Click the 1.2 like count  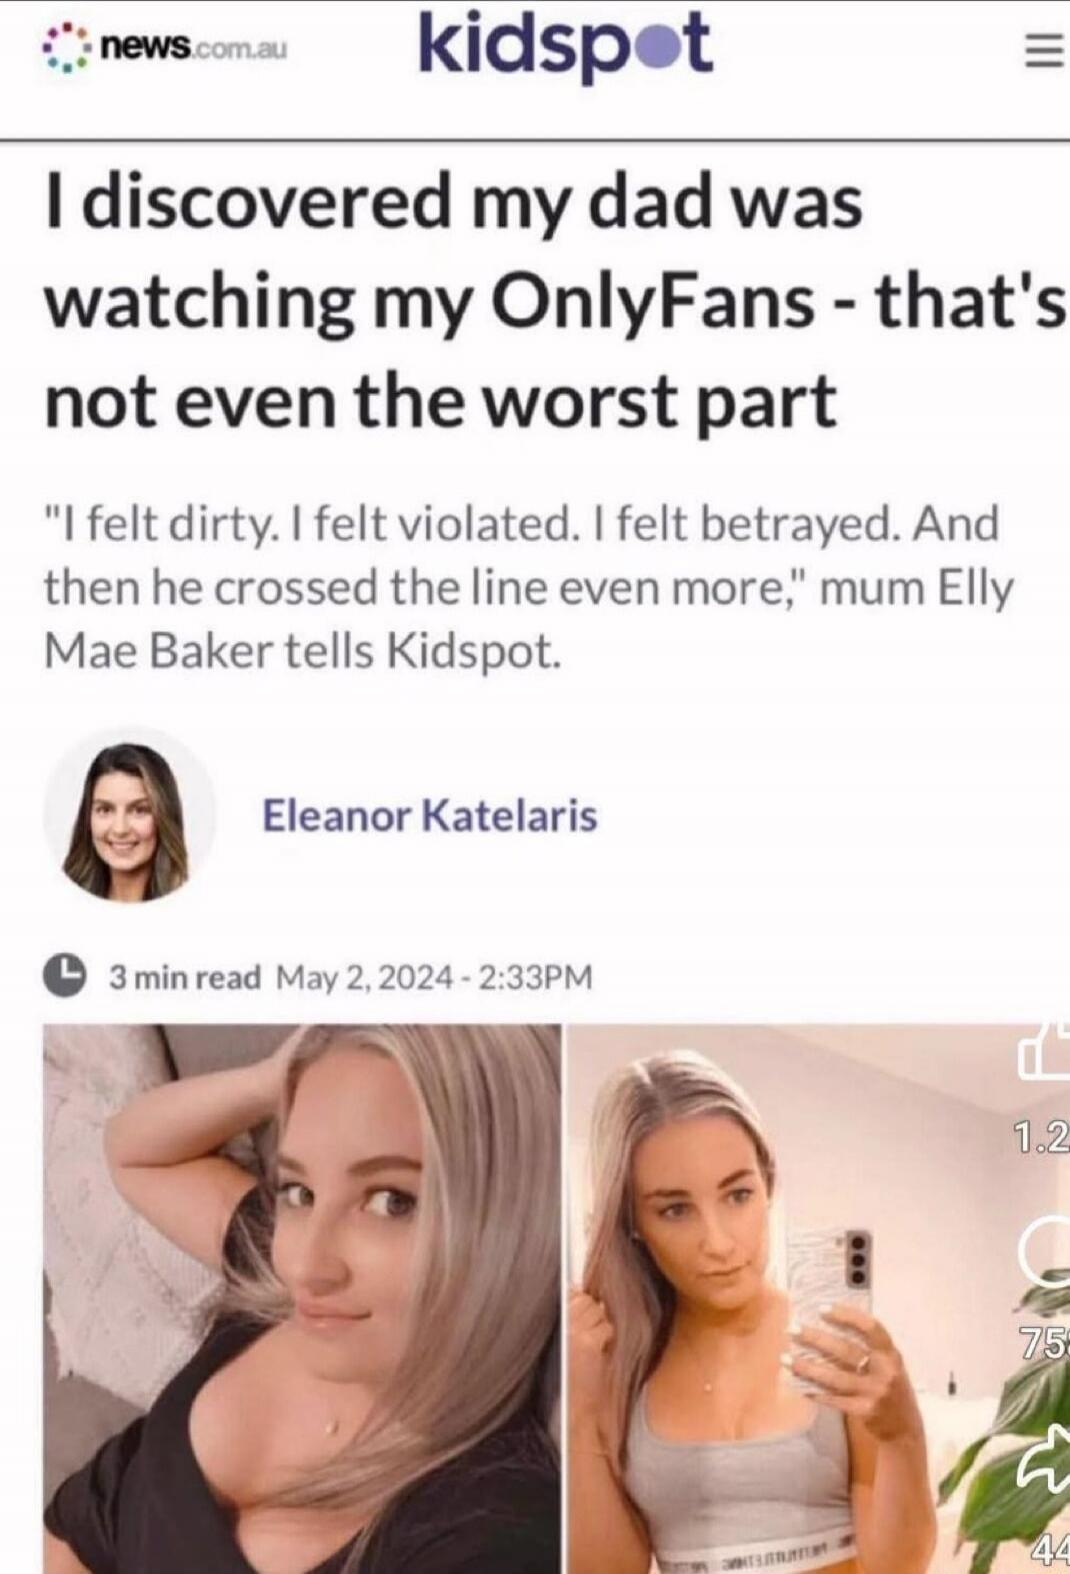point(1042,1138)
